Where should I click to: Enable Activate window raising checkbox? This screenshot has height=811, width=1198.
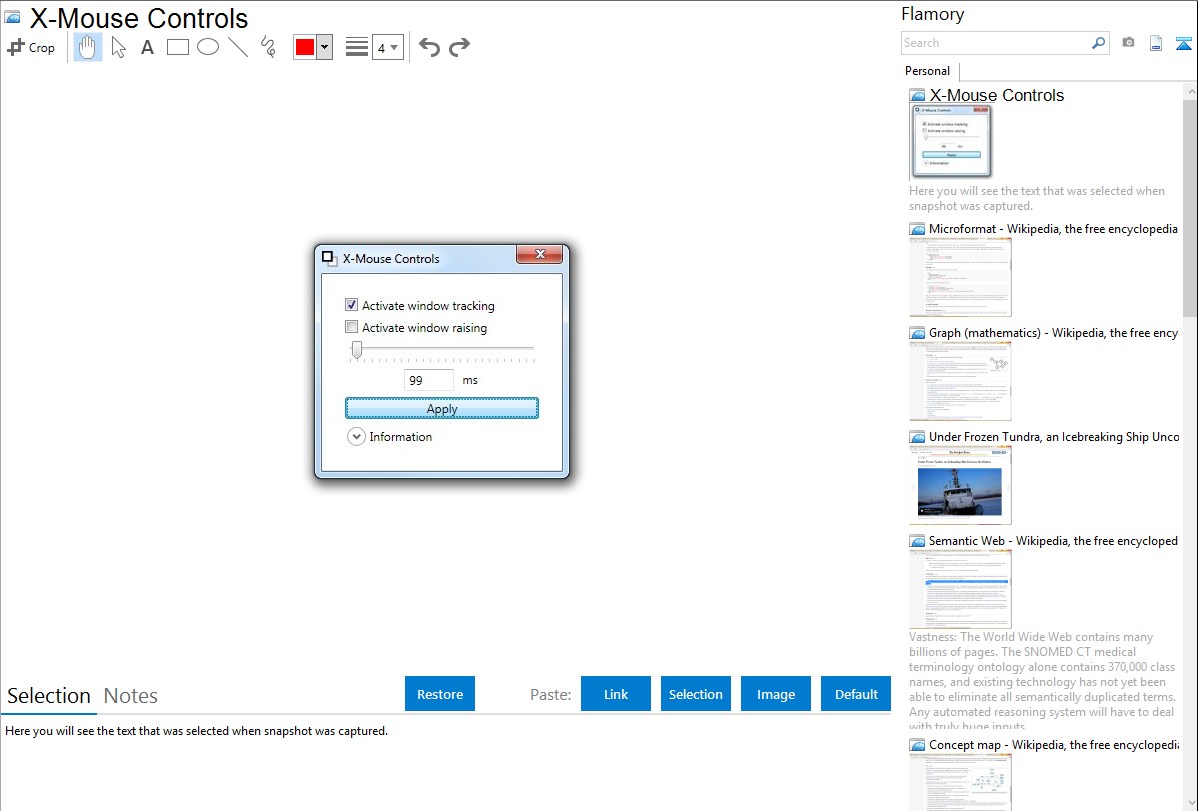click(351, 327)
